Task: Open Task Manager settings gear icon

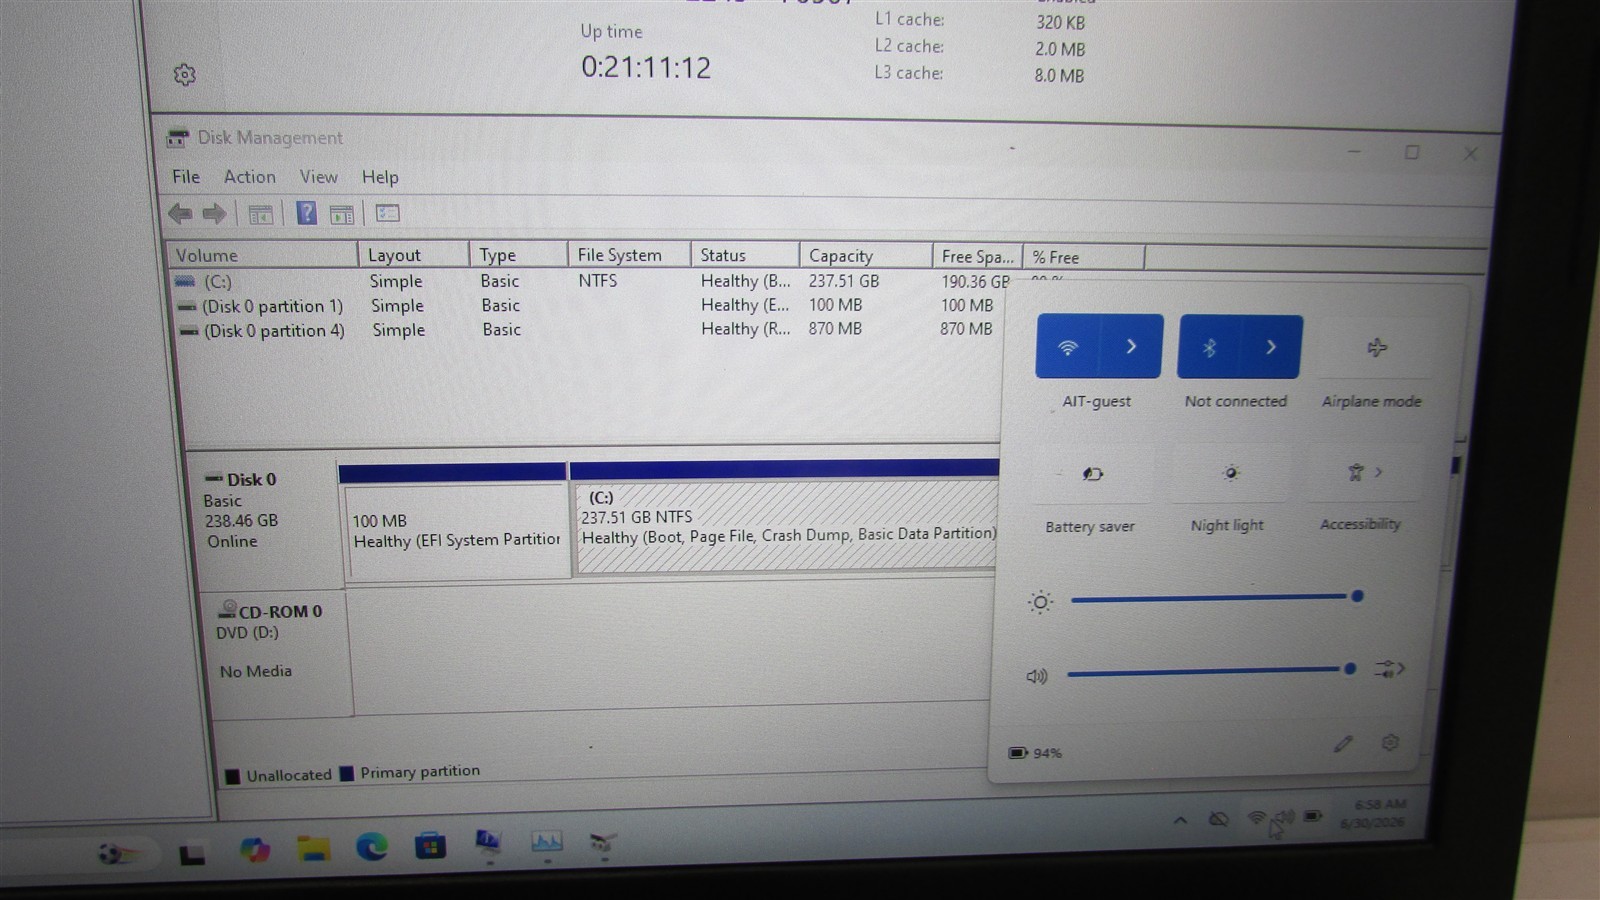Action: click(184, 75)
